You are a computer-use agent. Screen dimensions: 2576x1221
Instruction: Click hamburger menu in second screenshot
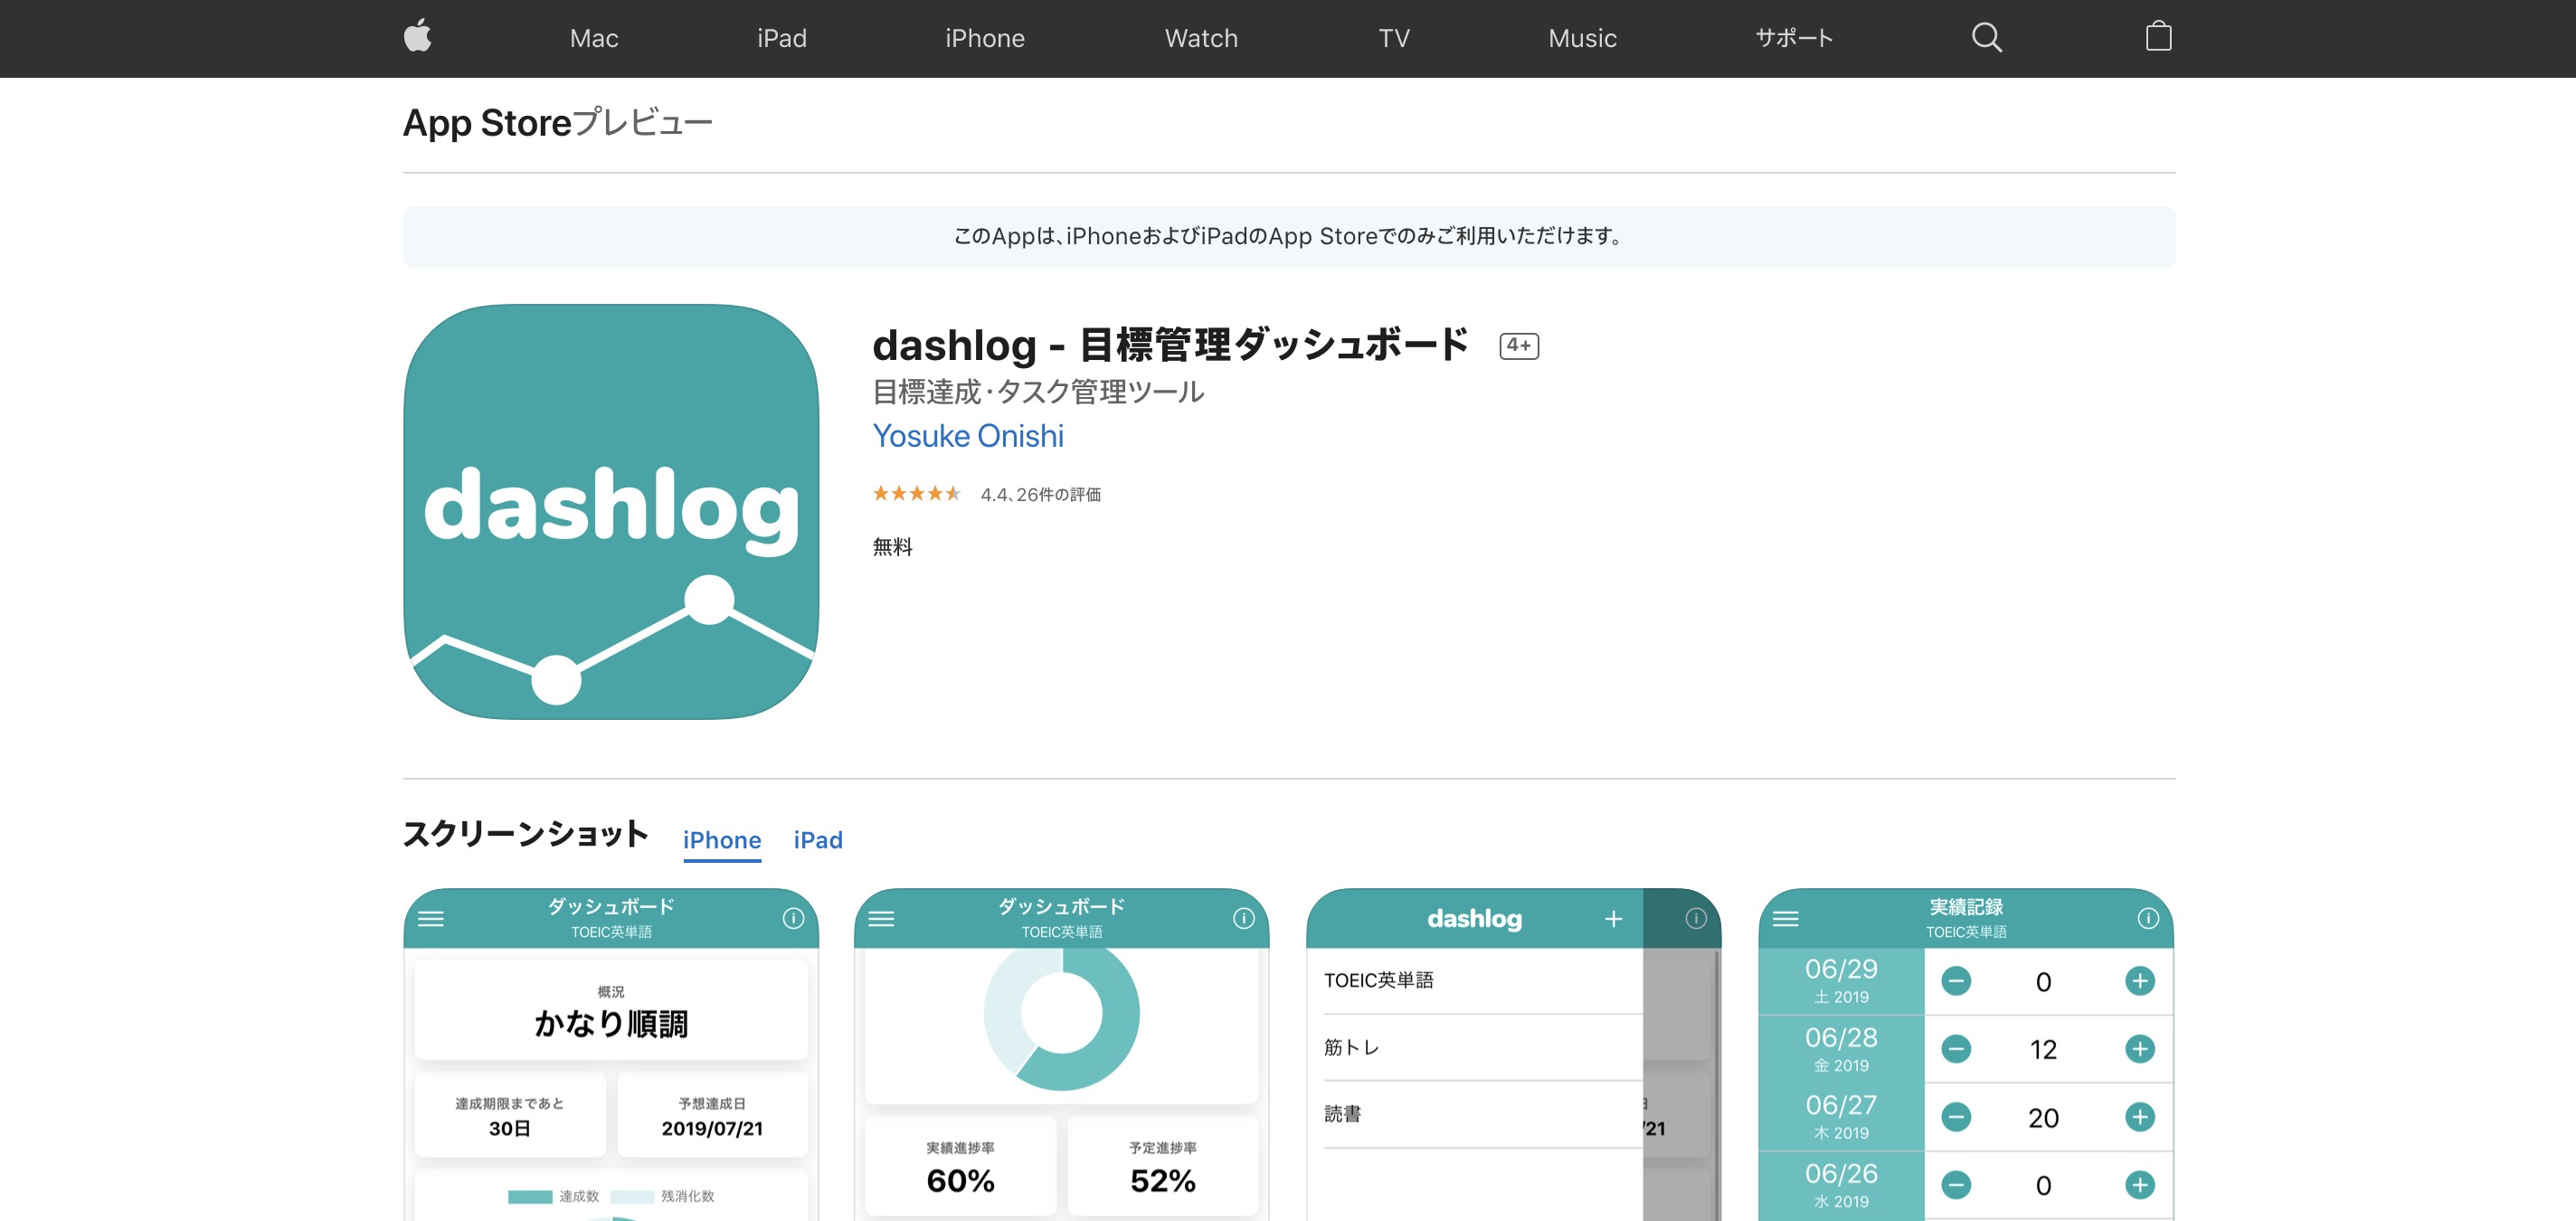click(881, 918)
